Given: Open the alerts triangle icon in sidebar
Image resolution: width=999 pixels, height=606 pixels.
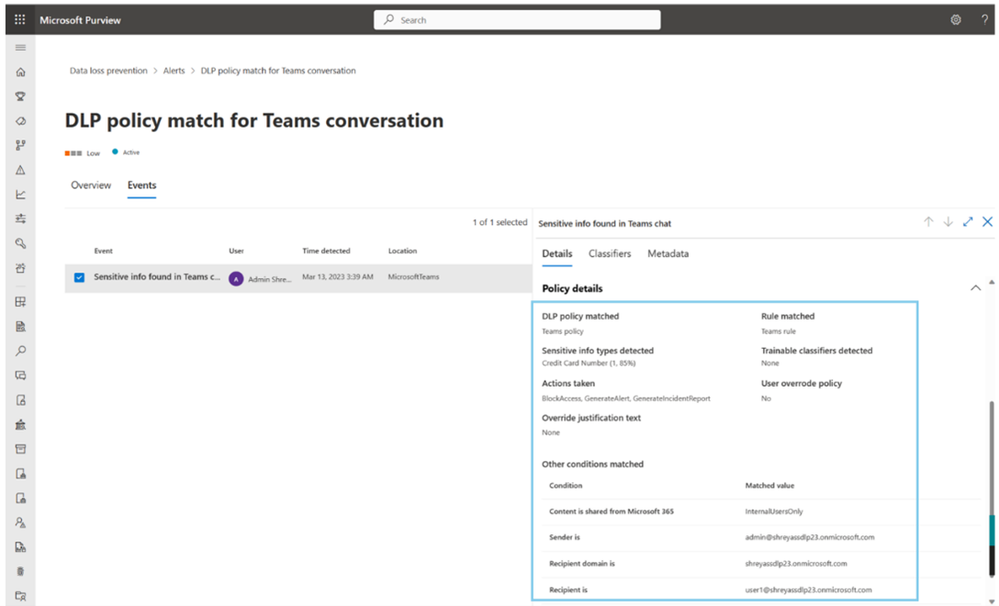Looking at the screenshot, I should [x=20, y=170].
